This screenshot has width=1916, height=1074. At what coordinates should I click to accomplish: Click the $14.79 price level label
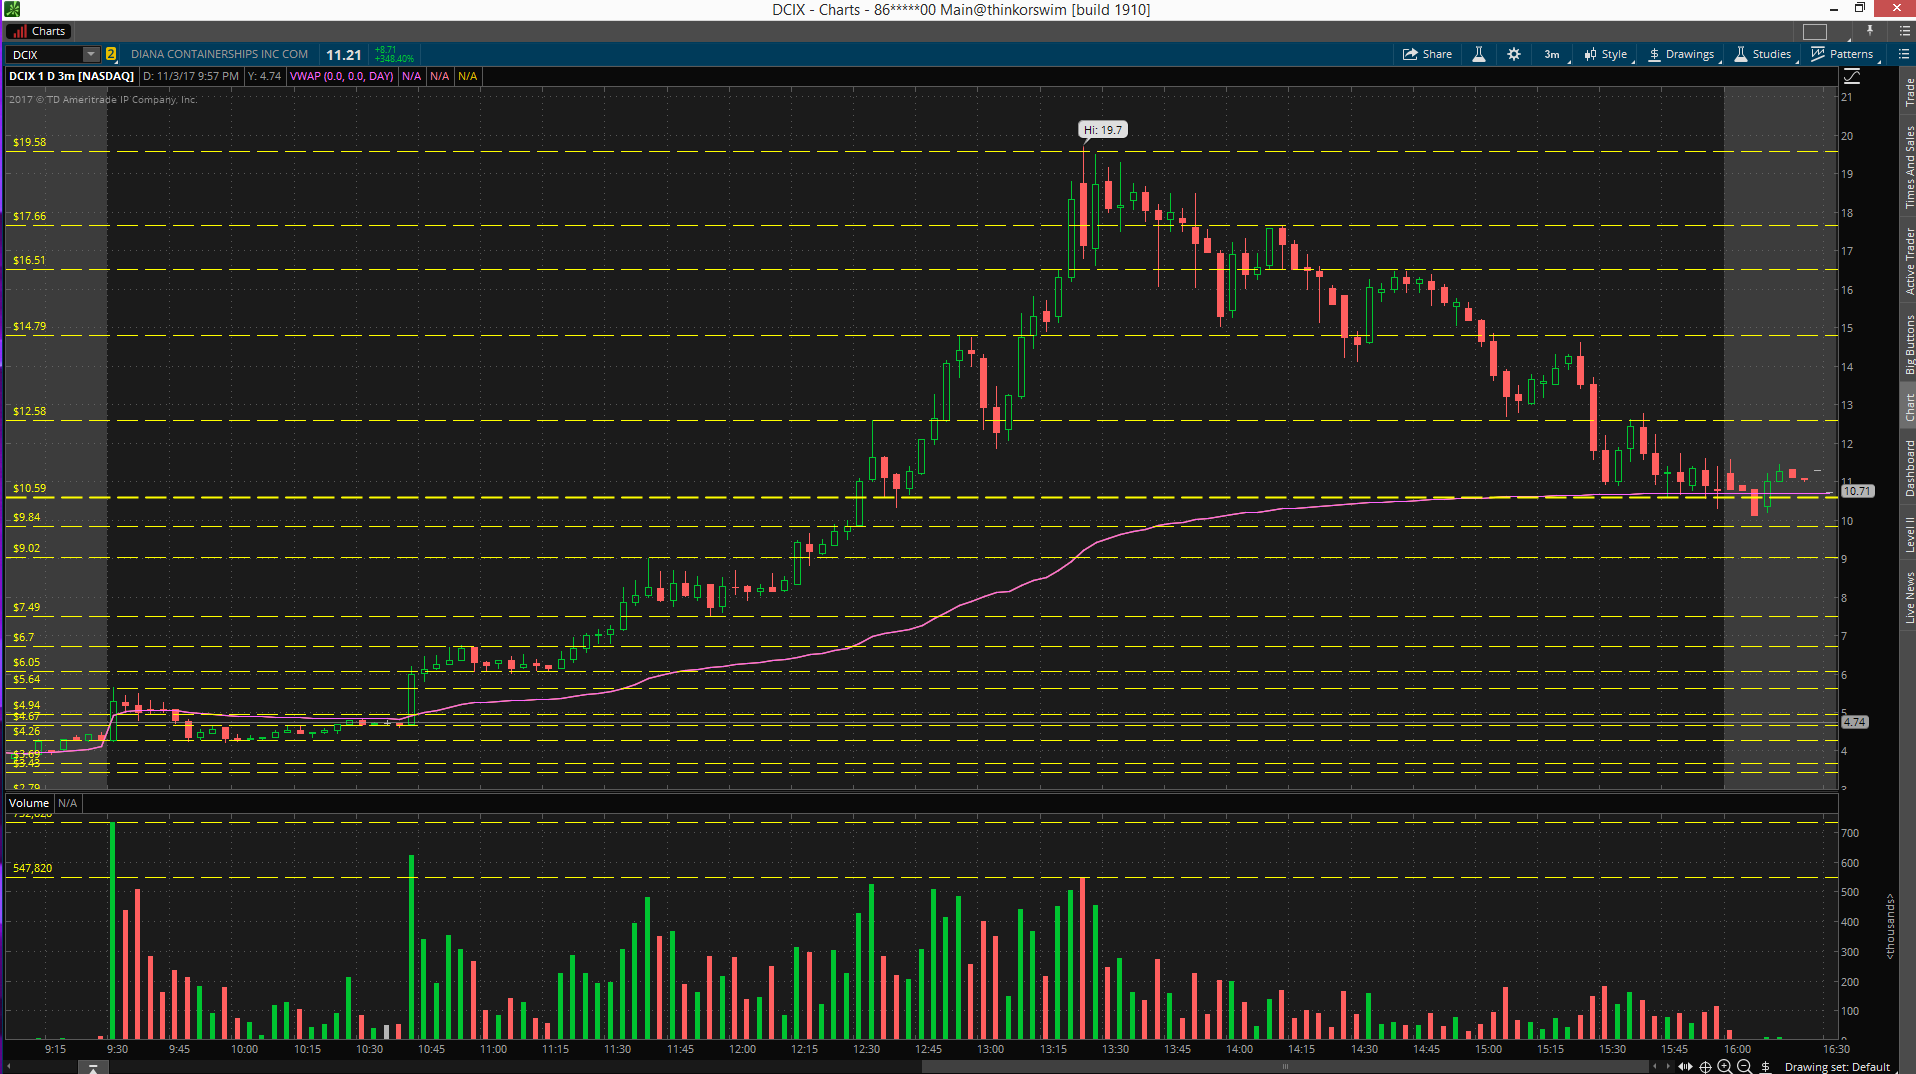29,326
